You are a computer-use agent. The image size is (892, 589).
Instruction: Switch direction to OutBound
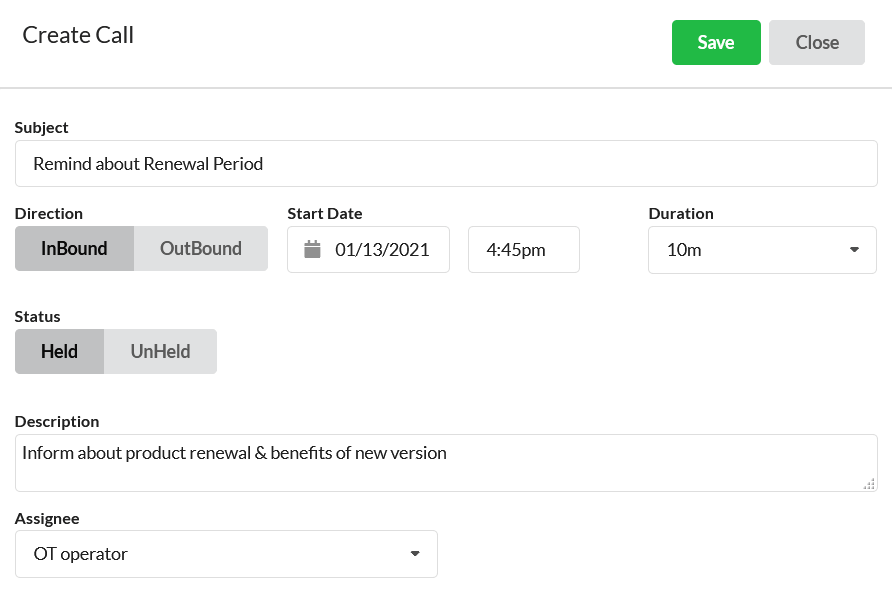pos(201,249)
